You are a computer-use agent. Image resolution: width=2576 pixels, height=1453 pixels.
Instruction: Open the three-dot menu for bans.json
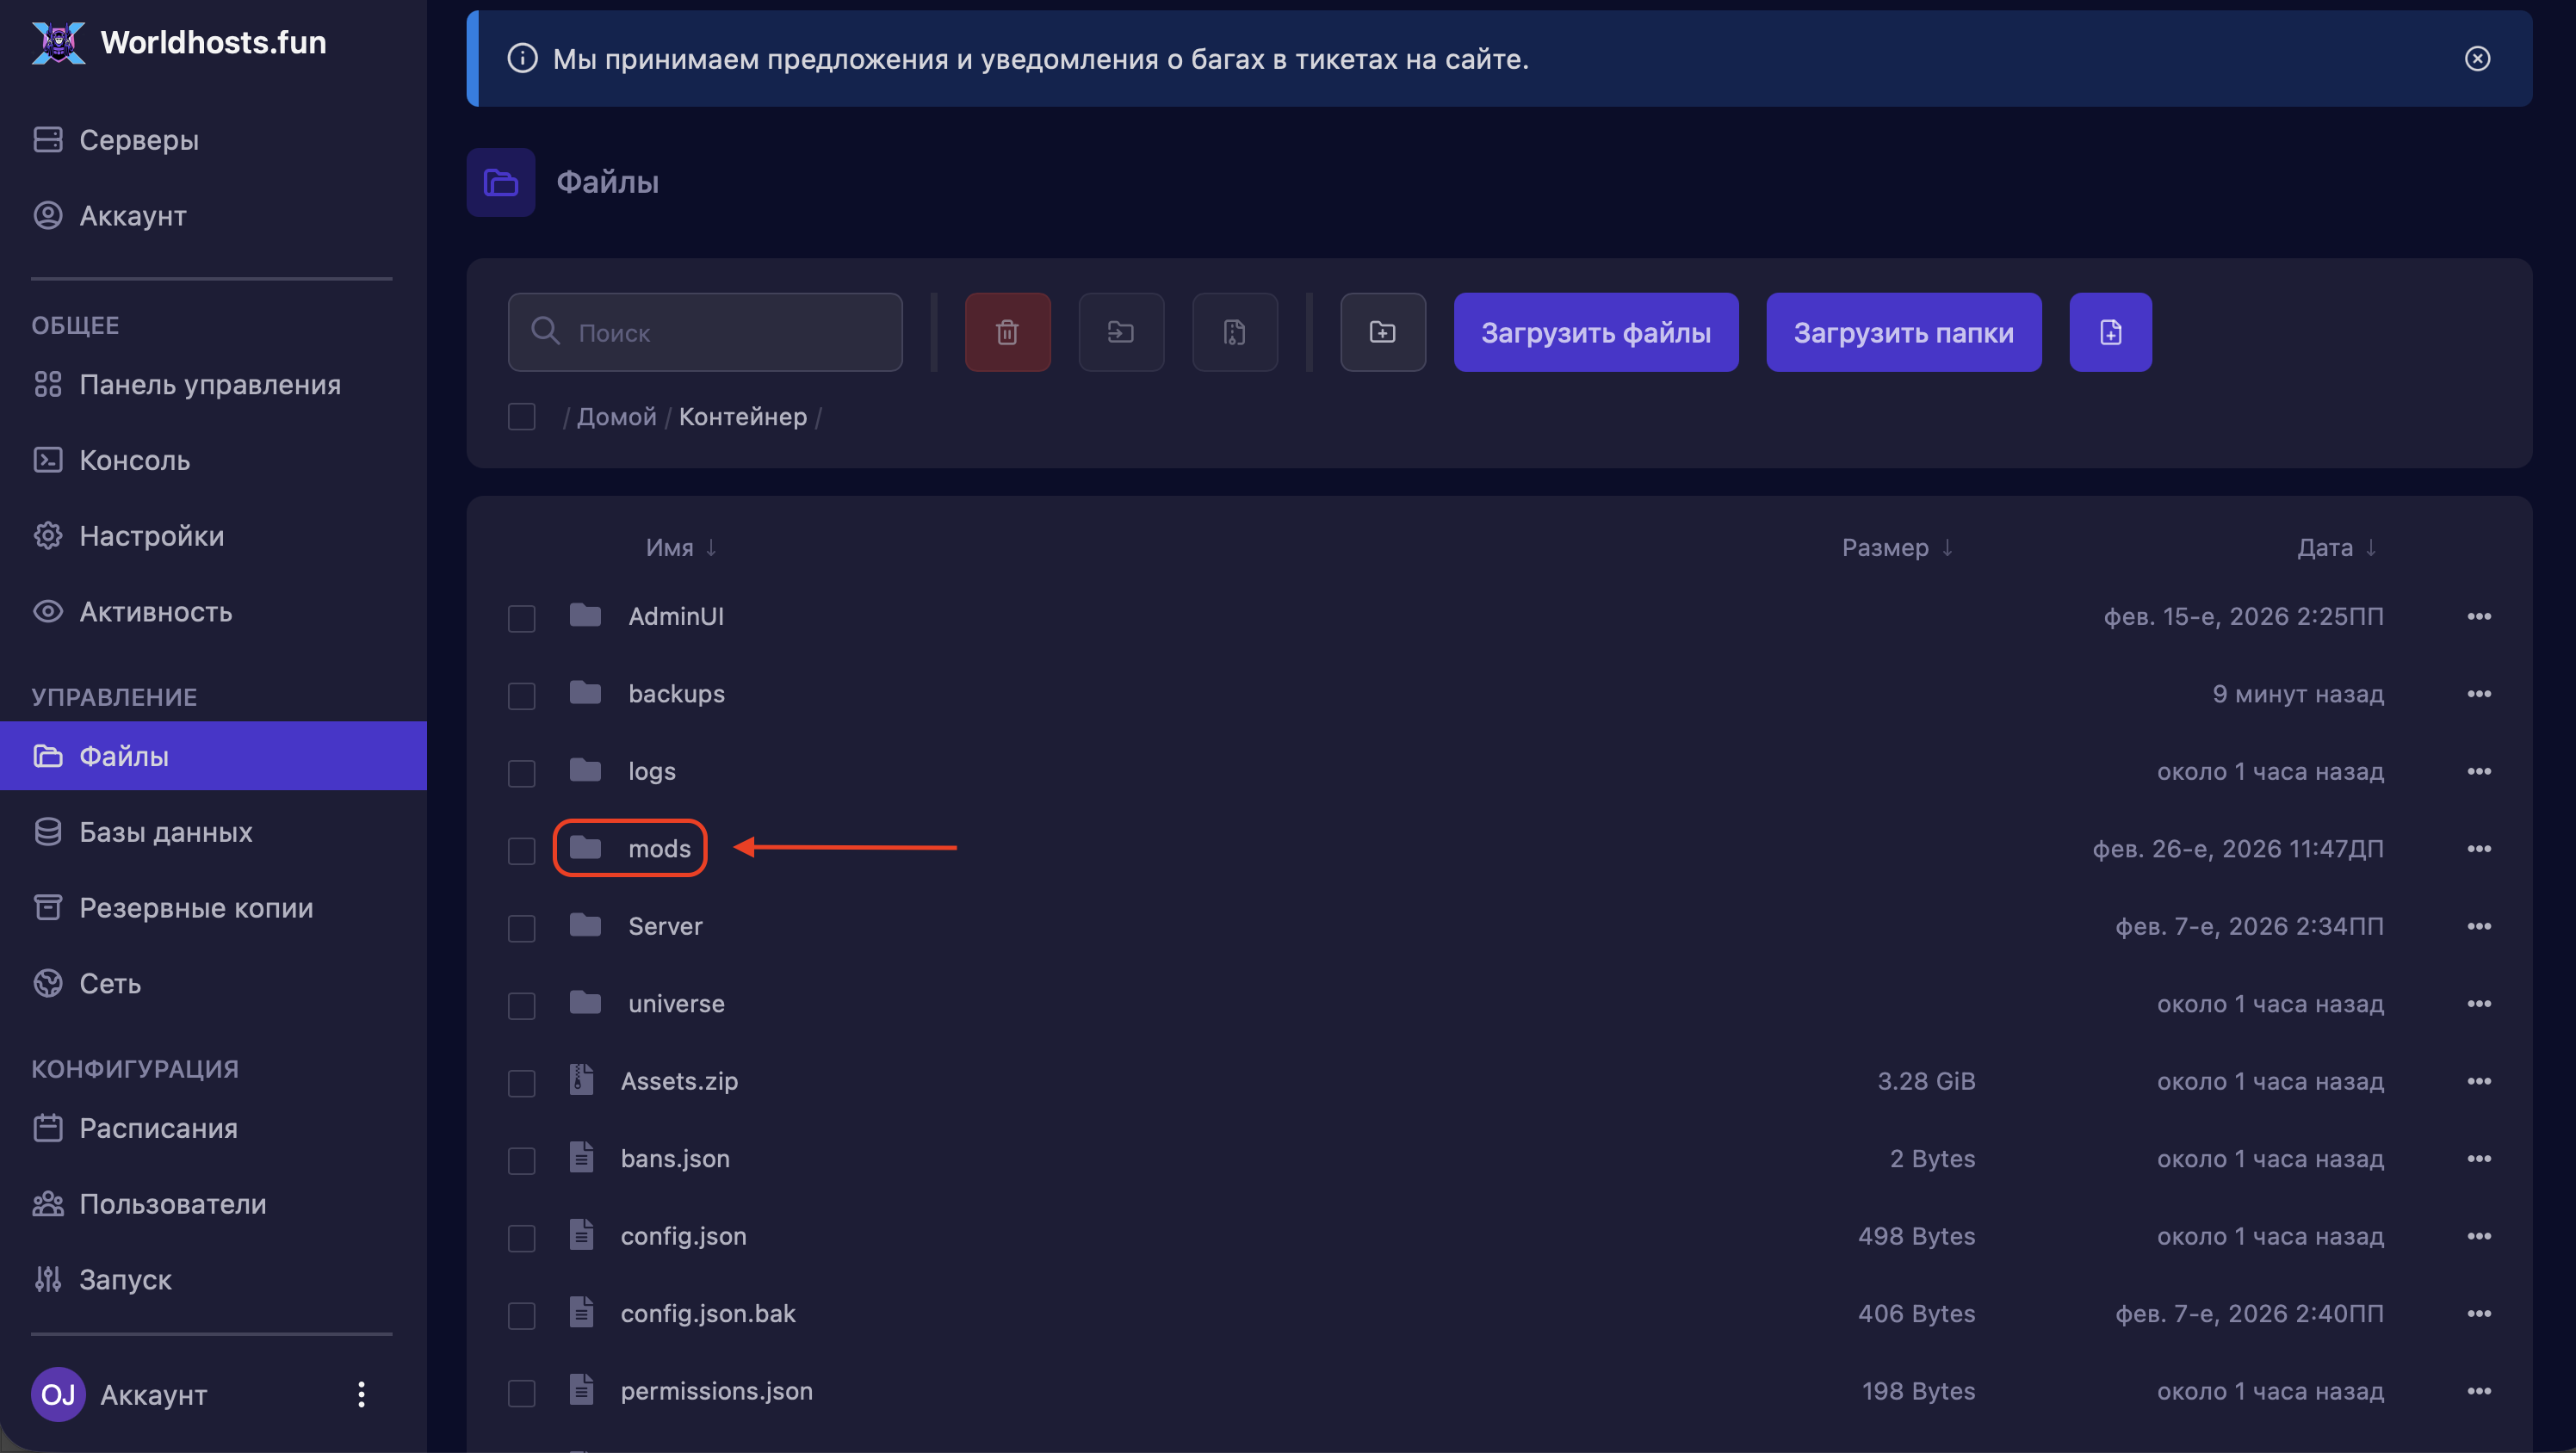pyautogui.click(x=2478, y=1158)
